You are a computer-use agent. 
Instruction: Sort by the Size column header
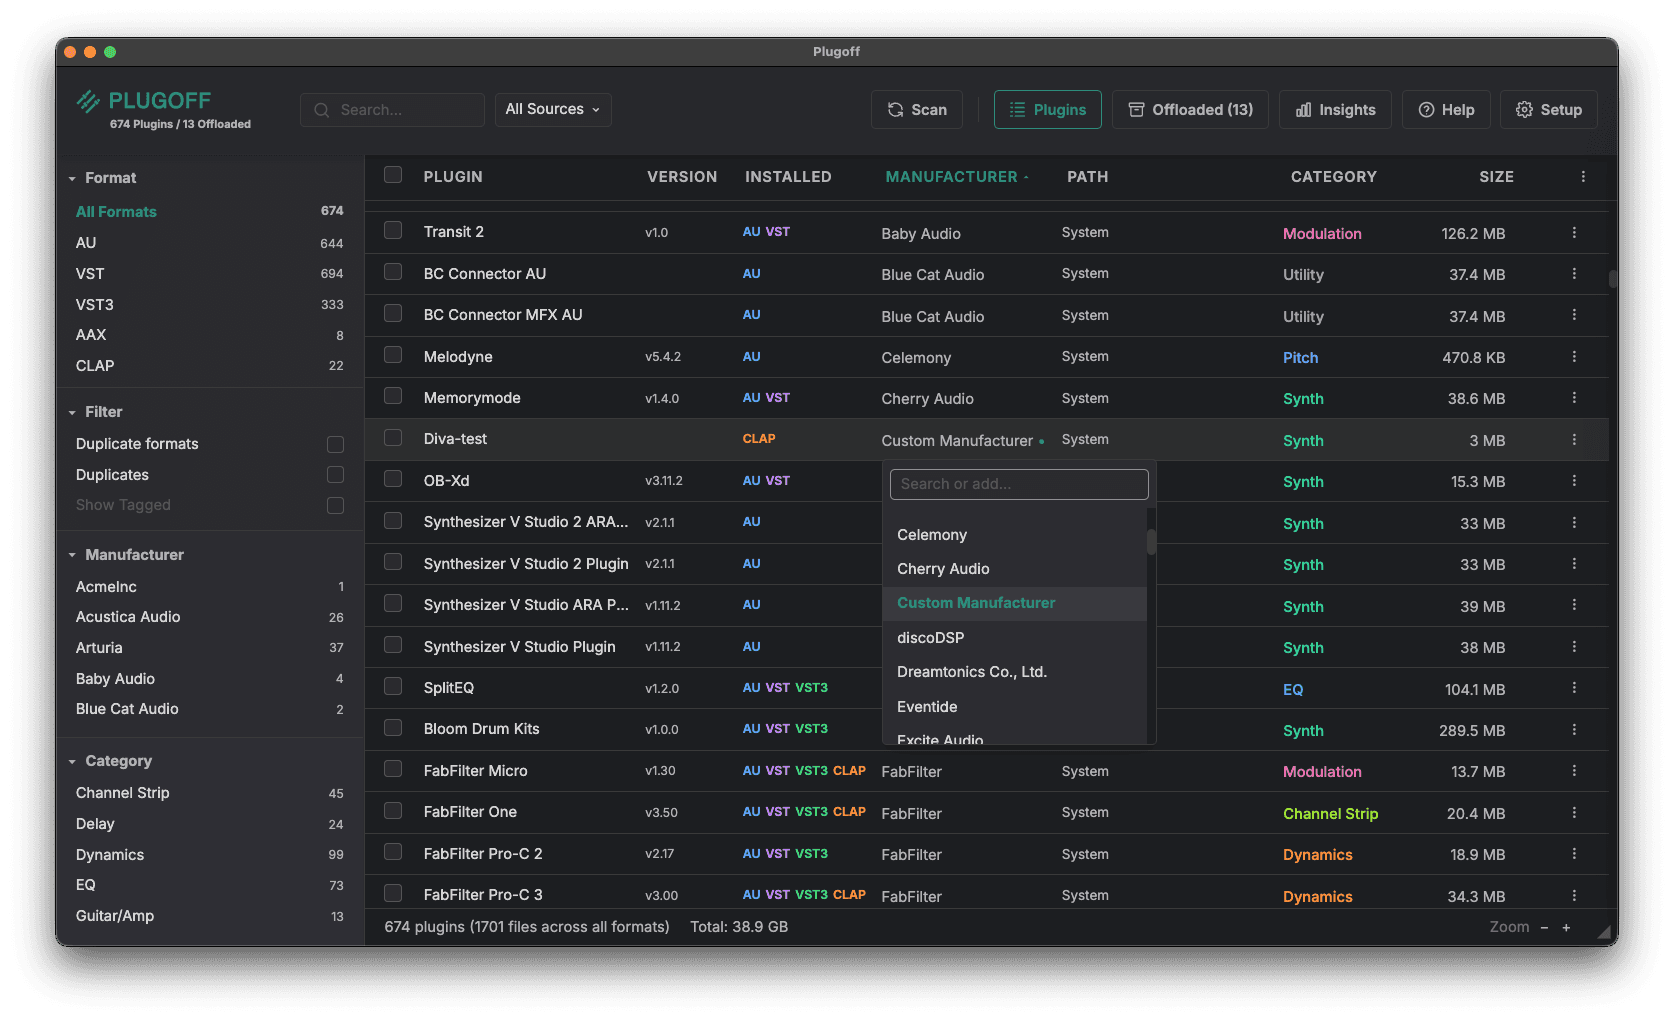tap(1496, 177)
